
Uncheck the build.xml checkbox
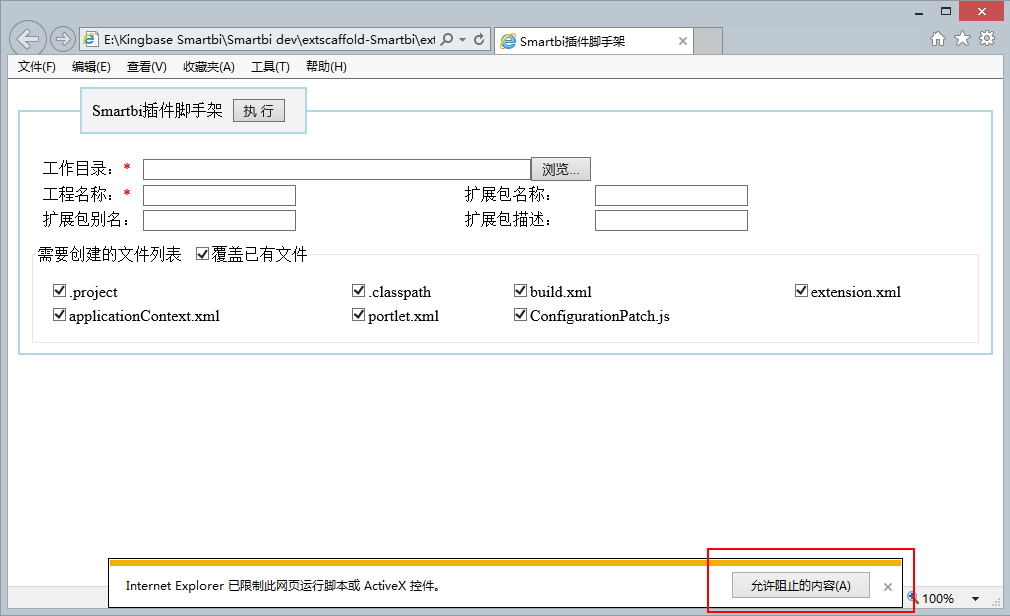(x=520, y=291)
